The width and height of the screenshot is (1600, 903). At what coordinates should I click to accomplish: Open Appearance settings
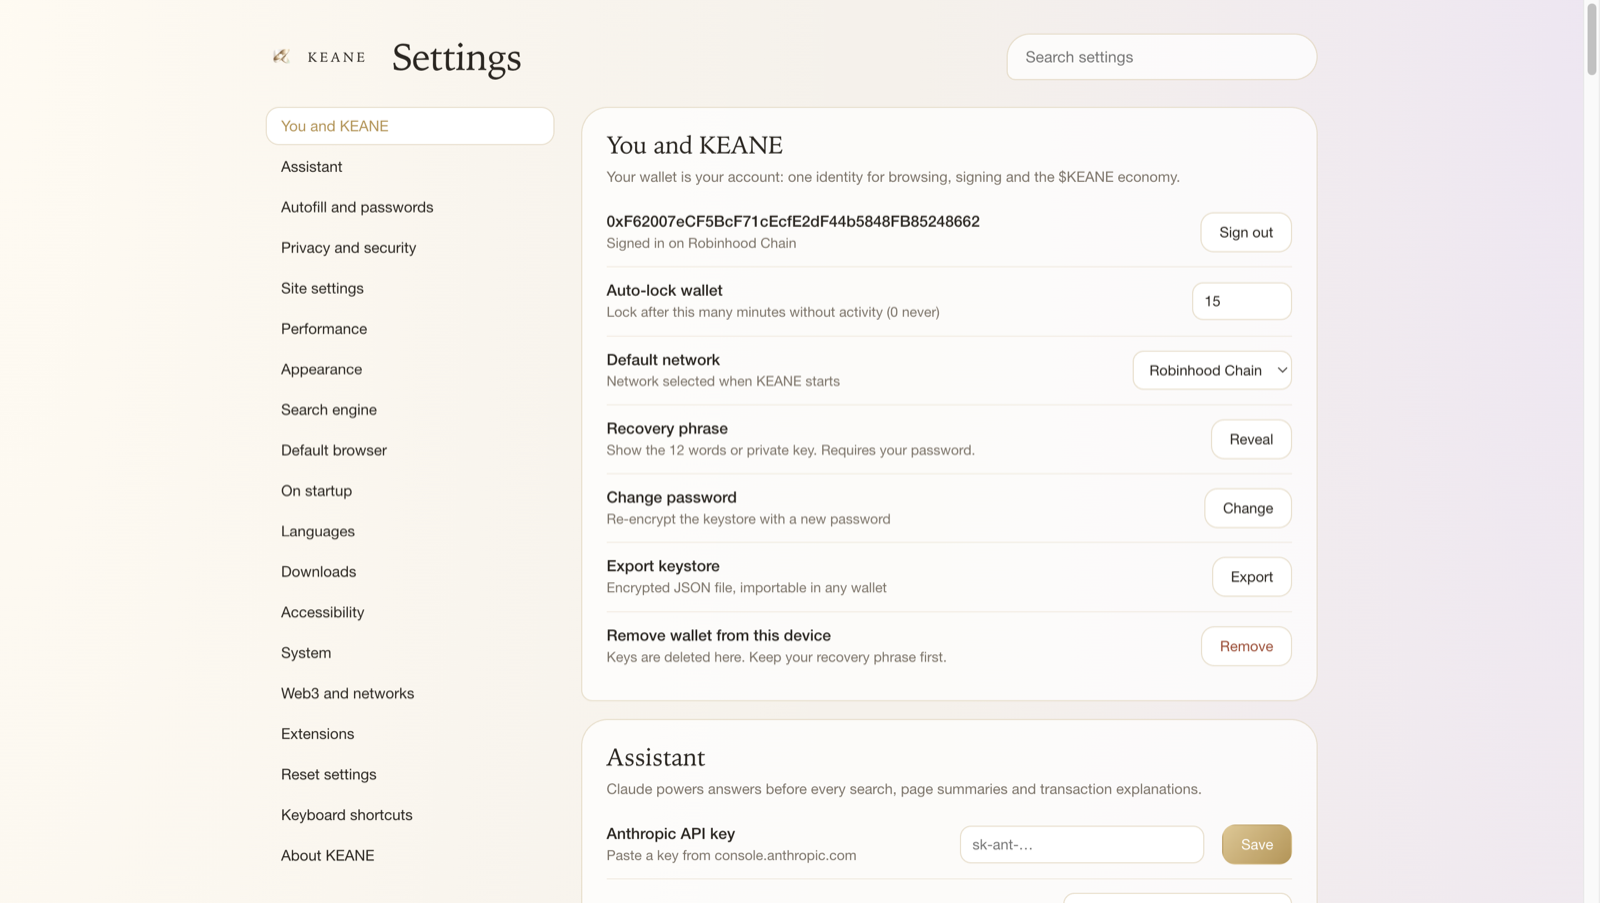coord(410,369)
